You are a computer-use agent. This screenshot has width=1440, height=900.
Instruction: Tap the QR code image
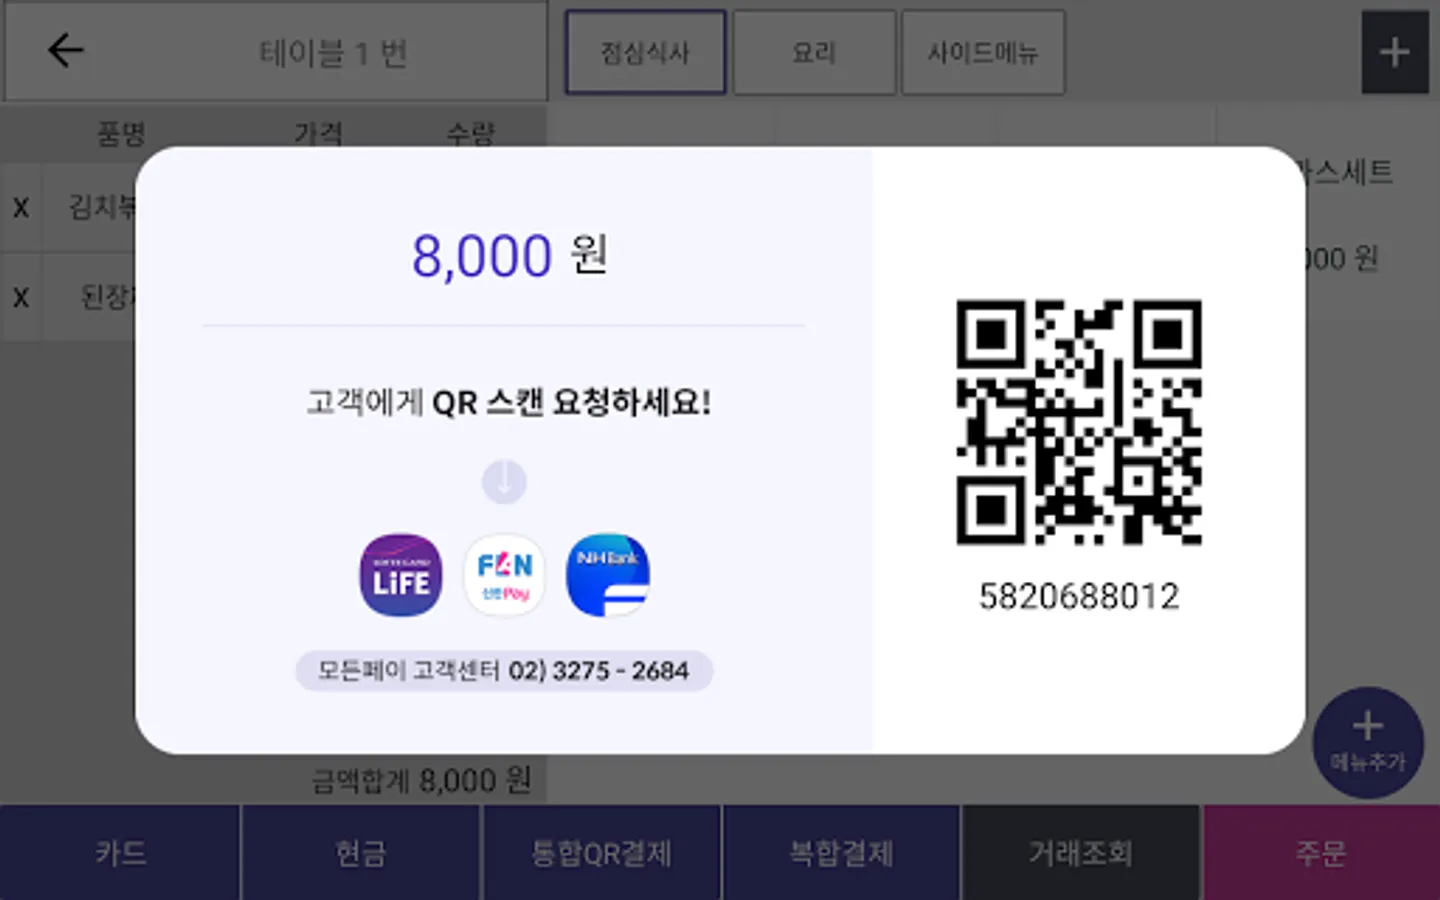tap(1079, 422)
